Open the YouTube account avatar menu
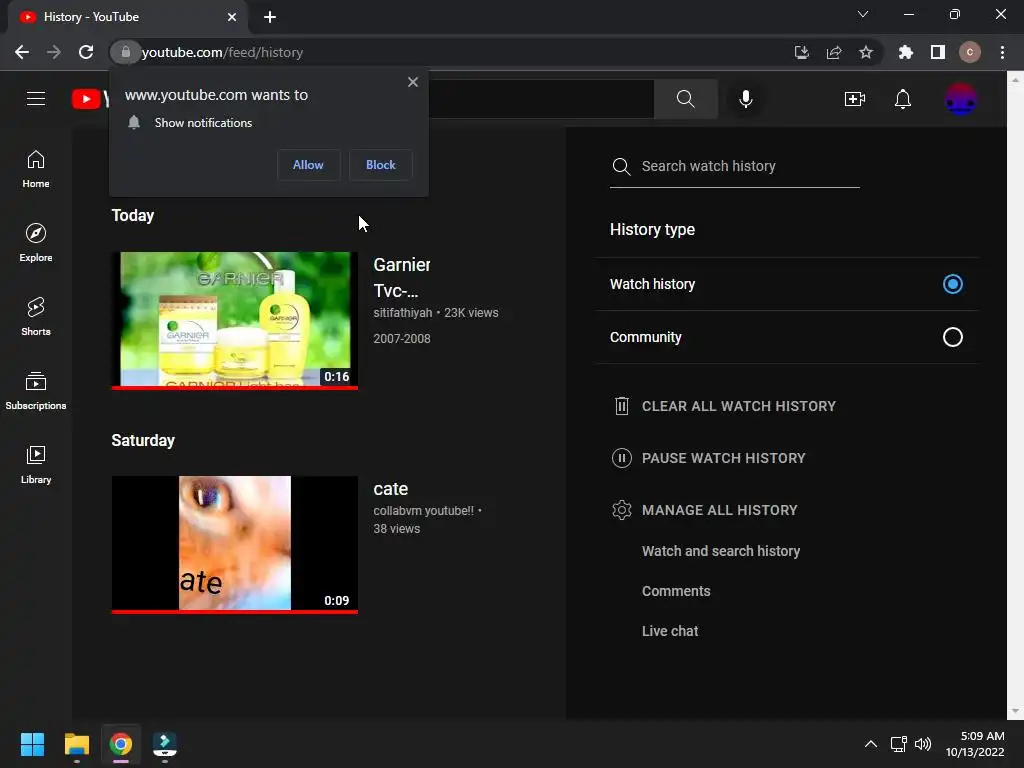 pyautogui.click(x=960, y=99)
